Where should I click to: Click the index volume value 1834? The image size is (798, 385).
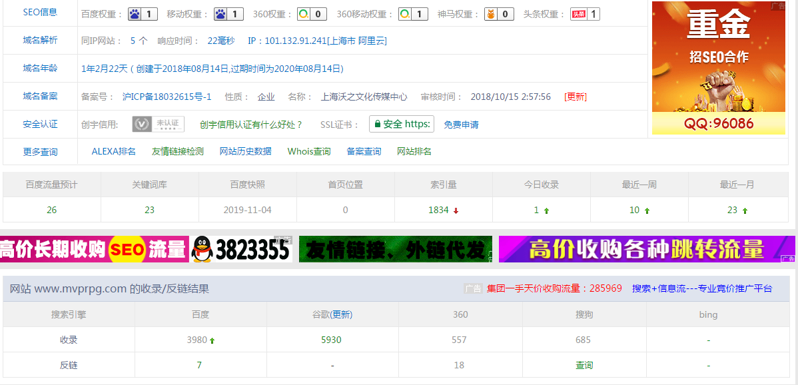(x=439, y=210)
